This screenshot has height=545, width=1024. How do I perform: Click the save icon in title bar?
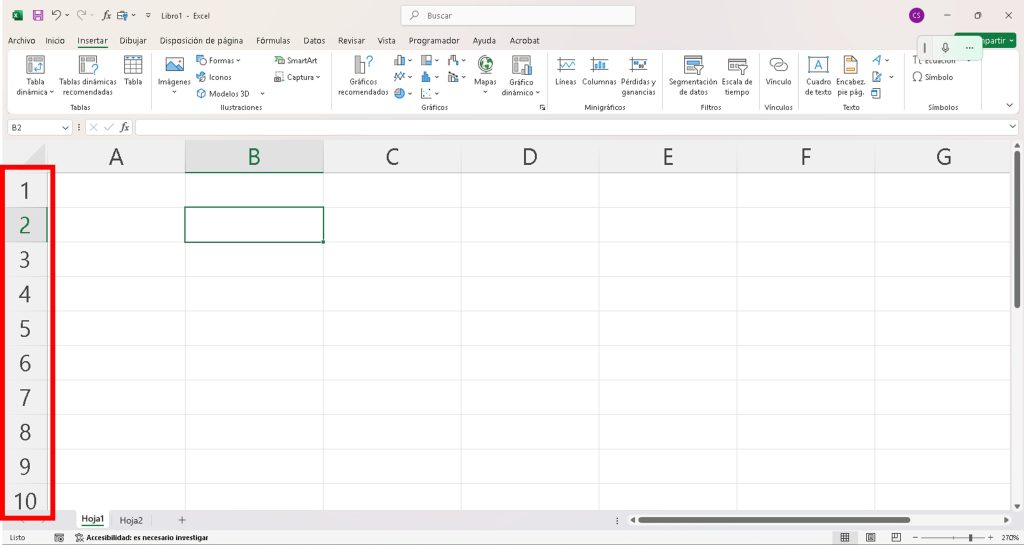pos(38,16)
